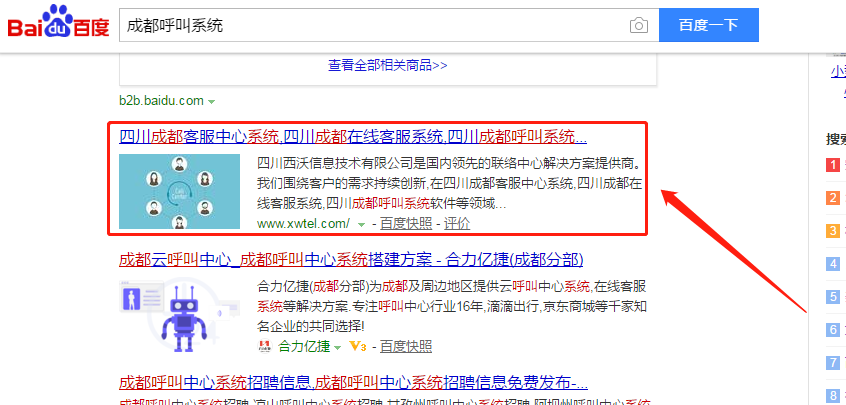Open 成都呼叫中心系统招聘信息 result title
The height and width of the screenshot is (405, 846).
click(353, 383)
